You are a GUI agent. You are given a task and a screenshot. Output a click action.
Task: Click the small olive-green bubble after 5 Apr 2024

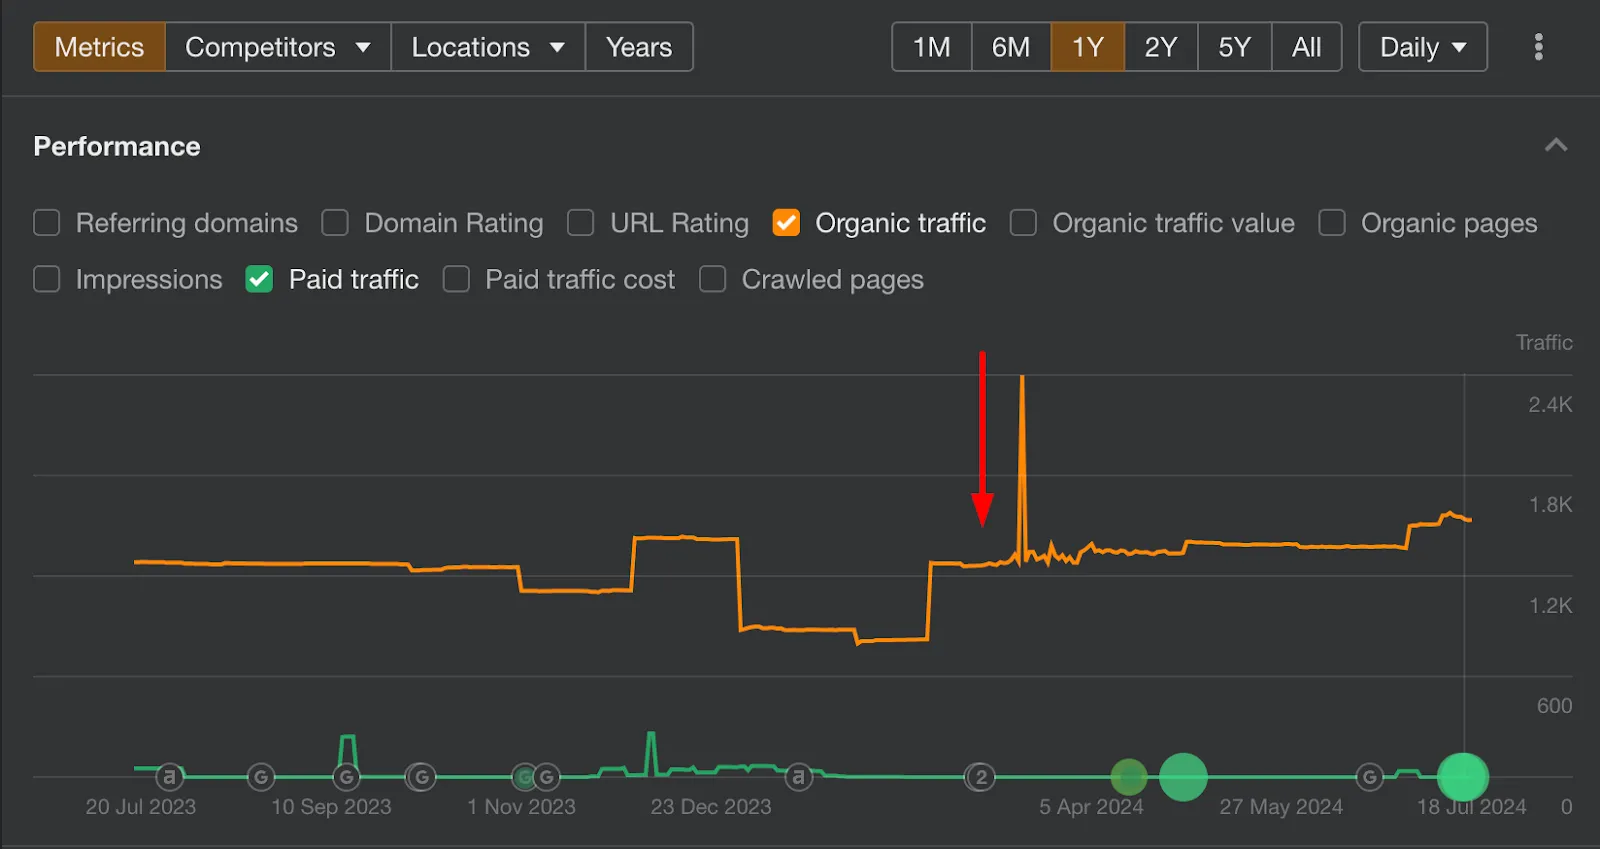click(x=1129, y=777)
